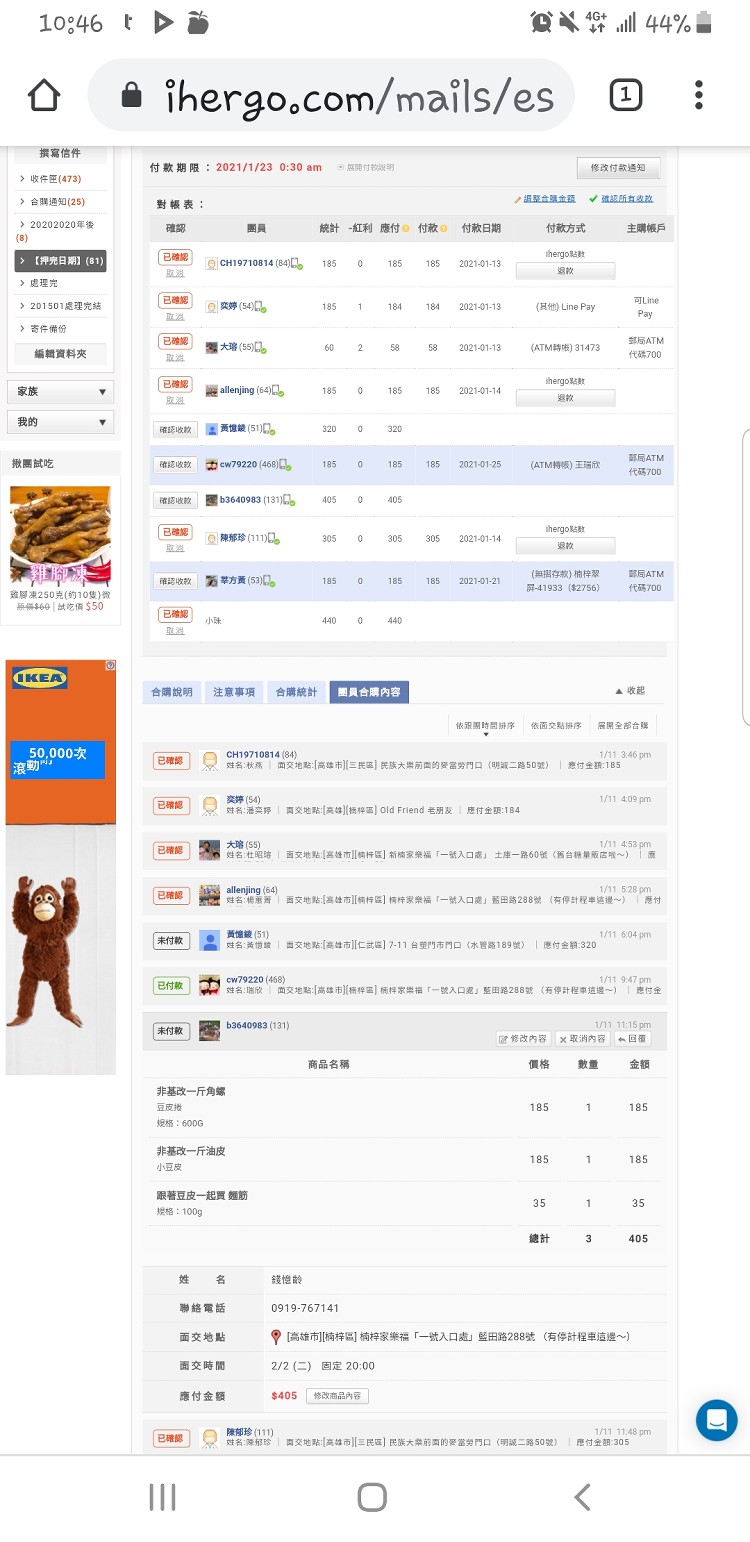Viewport: 750px width, 1542px height.
Task: Click the 修改付款通知 button
Action: click(x=618, y=168)
